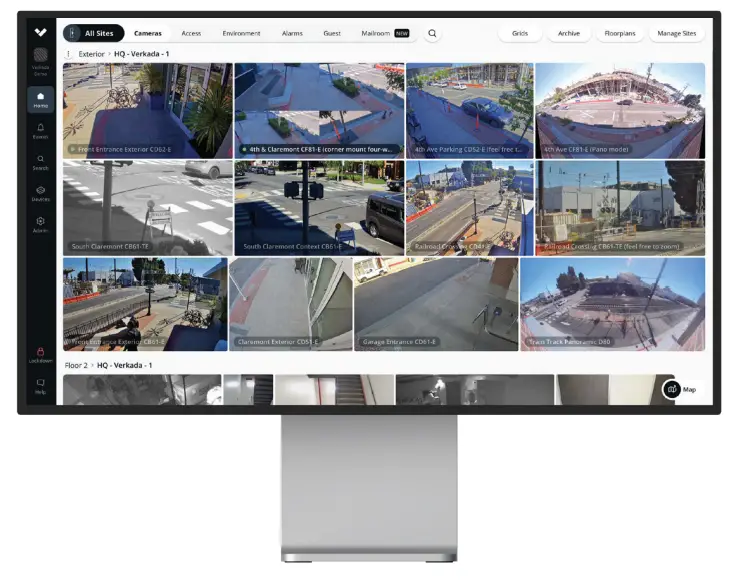Open Admin gear in sidebar
Image resolution: width=730 pixels, height=580 pixels.
41,225
